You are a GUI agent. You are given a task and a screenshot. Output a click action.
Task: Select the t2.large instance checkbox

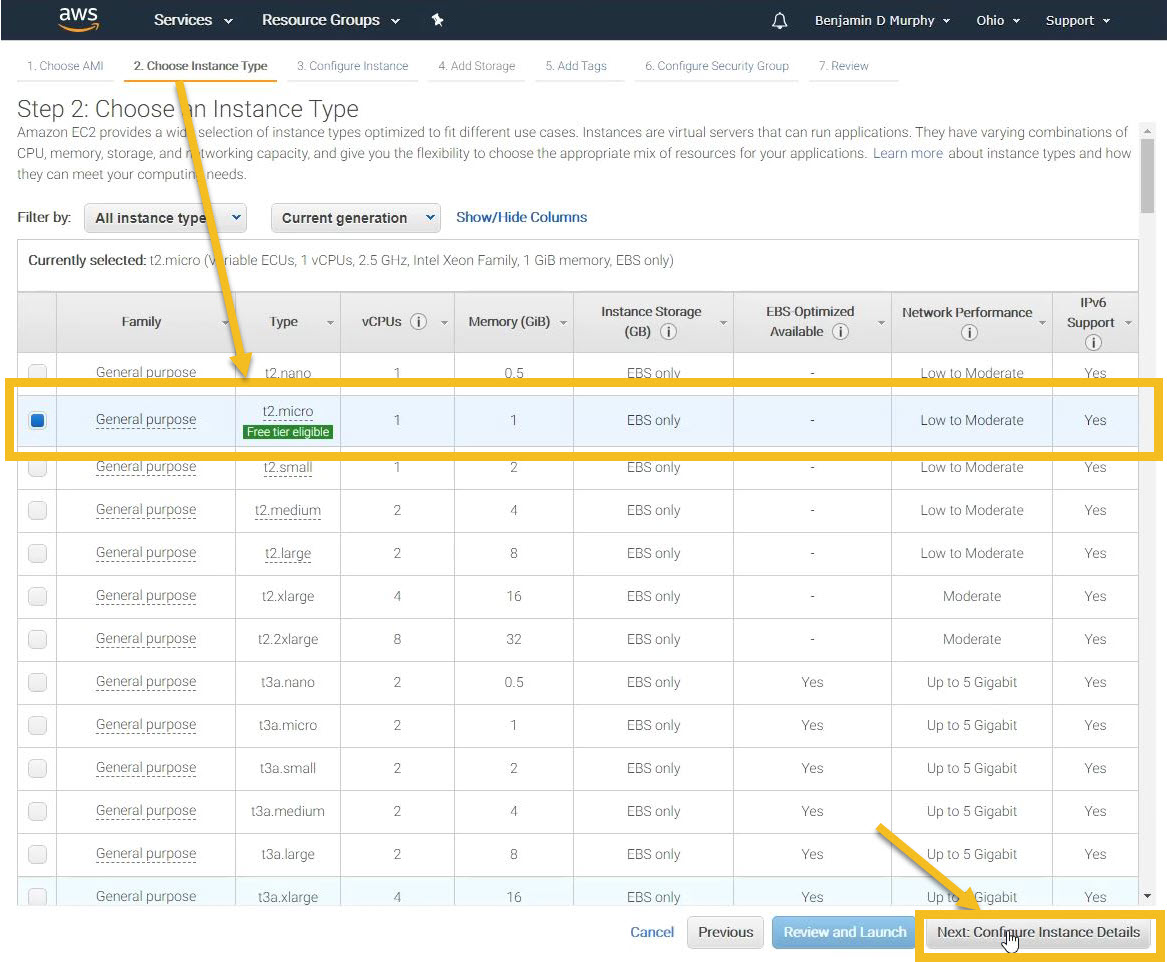click(x=37, y=554)
